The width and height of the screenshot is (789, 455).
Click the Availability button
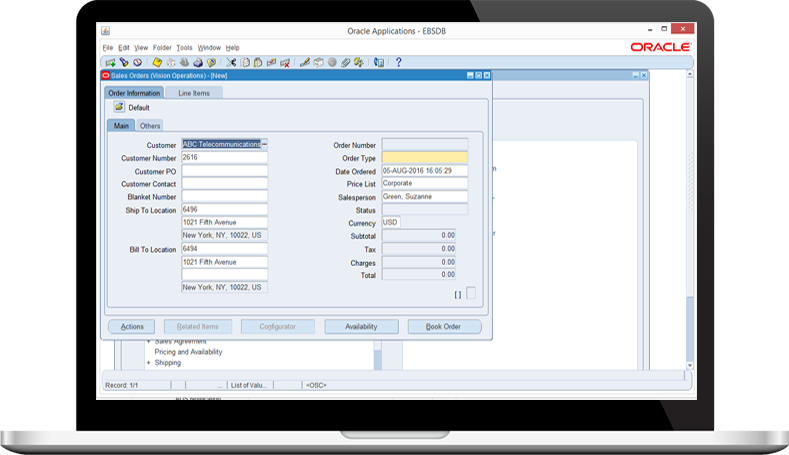pyautogui.click(x=361, y=327)
